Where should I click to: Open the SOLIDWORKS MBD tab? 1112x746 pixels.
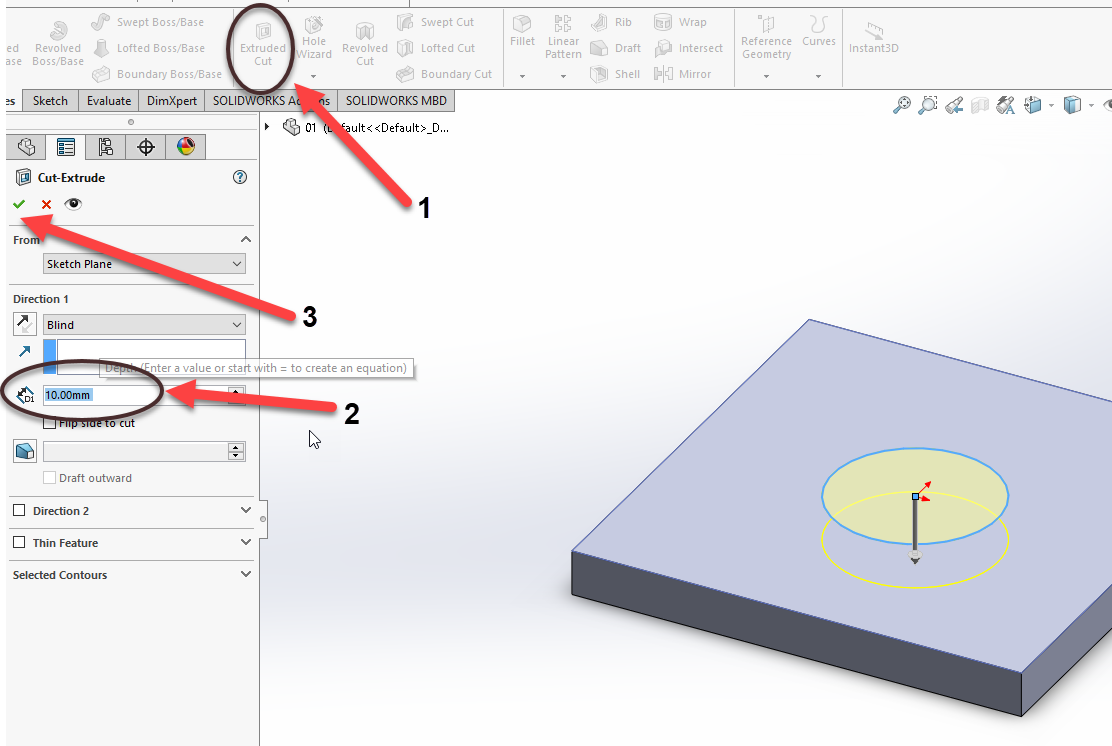click(x=398, y=100)
